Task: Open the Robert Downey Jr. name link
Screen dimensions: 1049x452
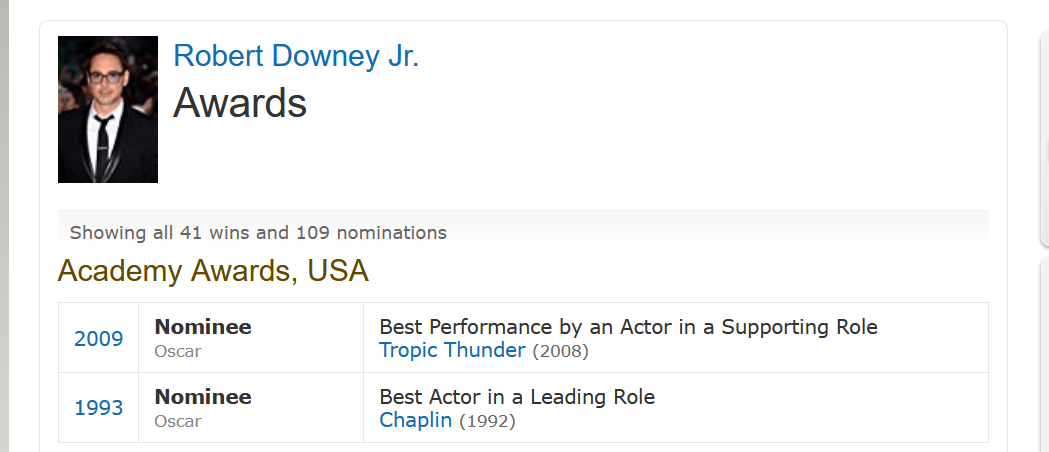Action: coord(296,55)
